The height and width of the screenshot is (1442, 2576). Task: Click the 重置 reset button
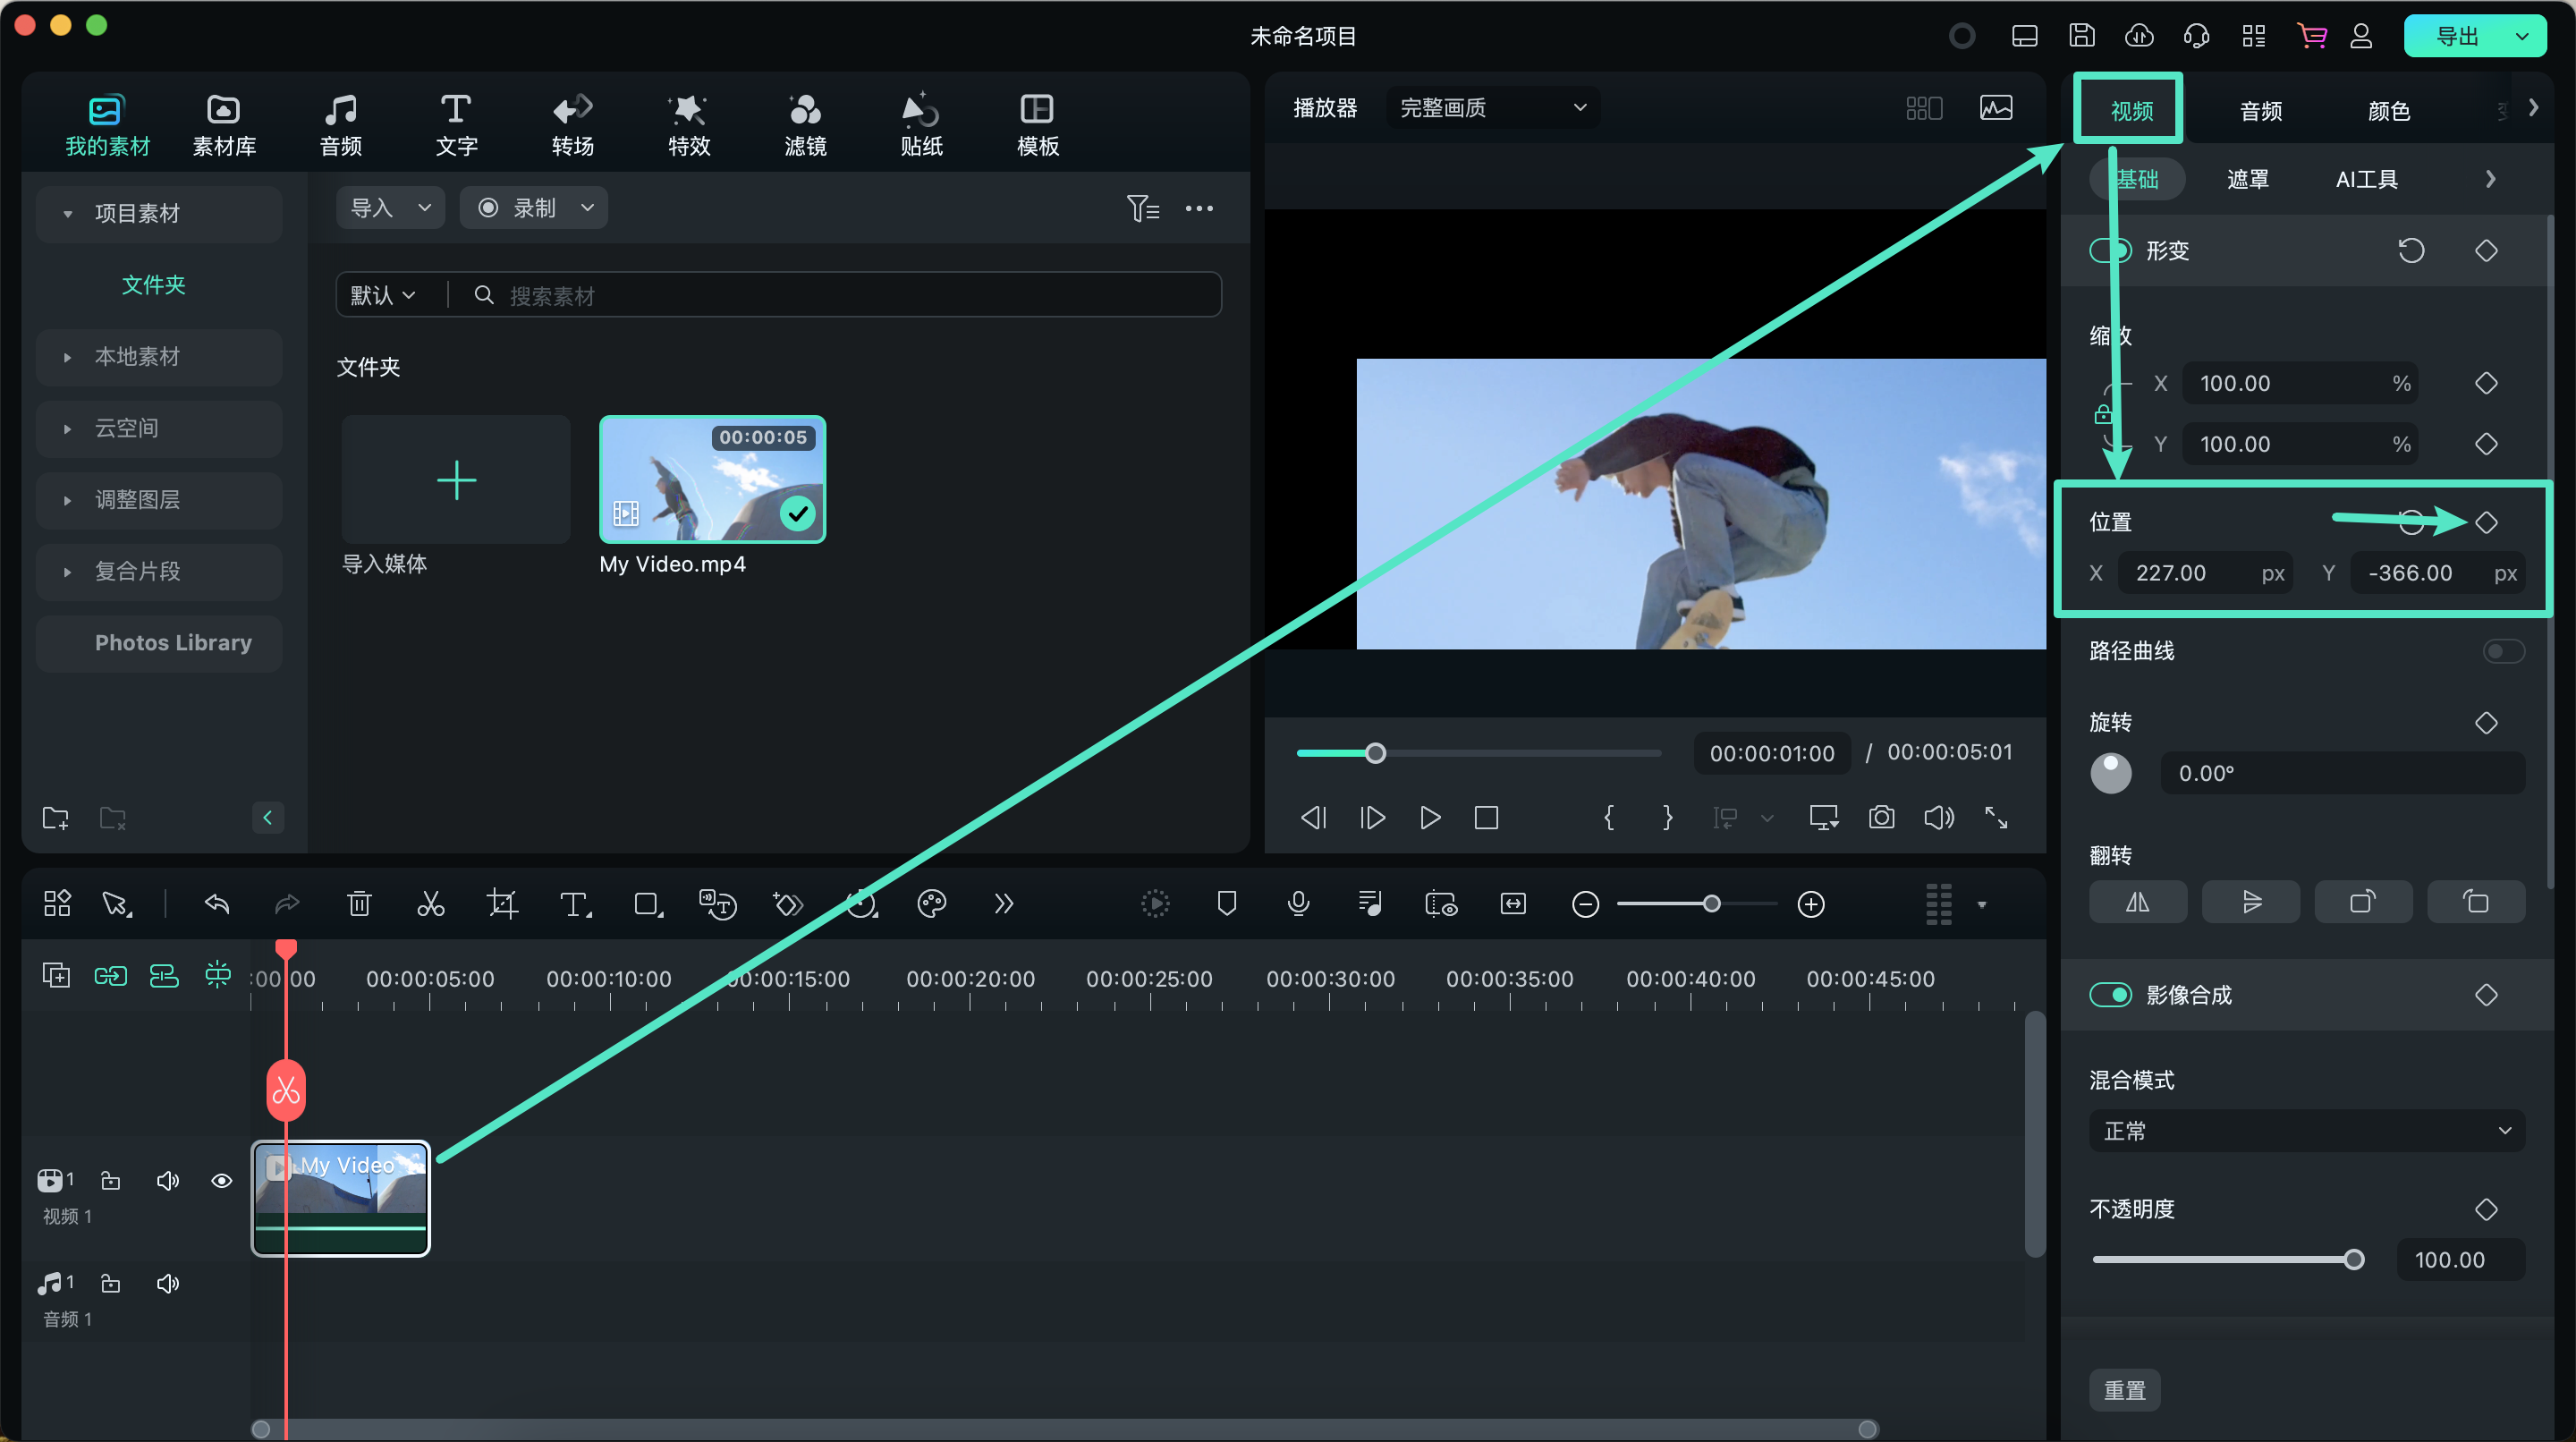[x=2125, y=1390]
